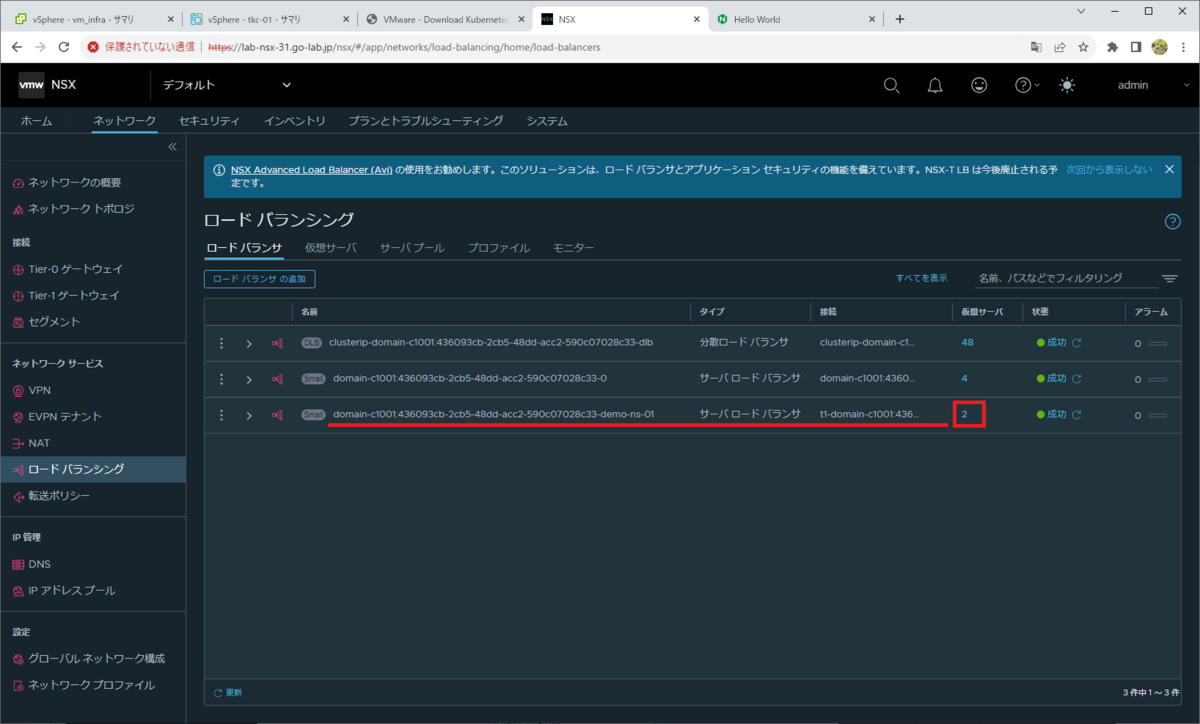Viewport: 1200px width, 724px height.
Task: Select the モニター sub-tab
Action: pos(573,247)
